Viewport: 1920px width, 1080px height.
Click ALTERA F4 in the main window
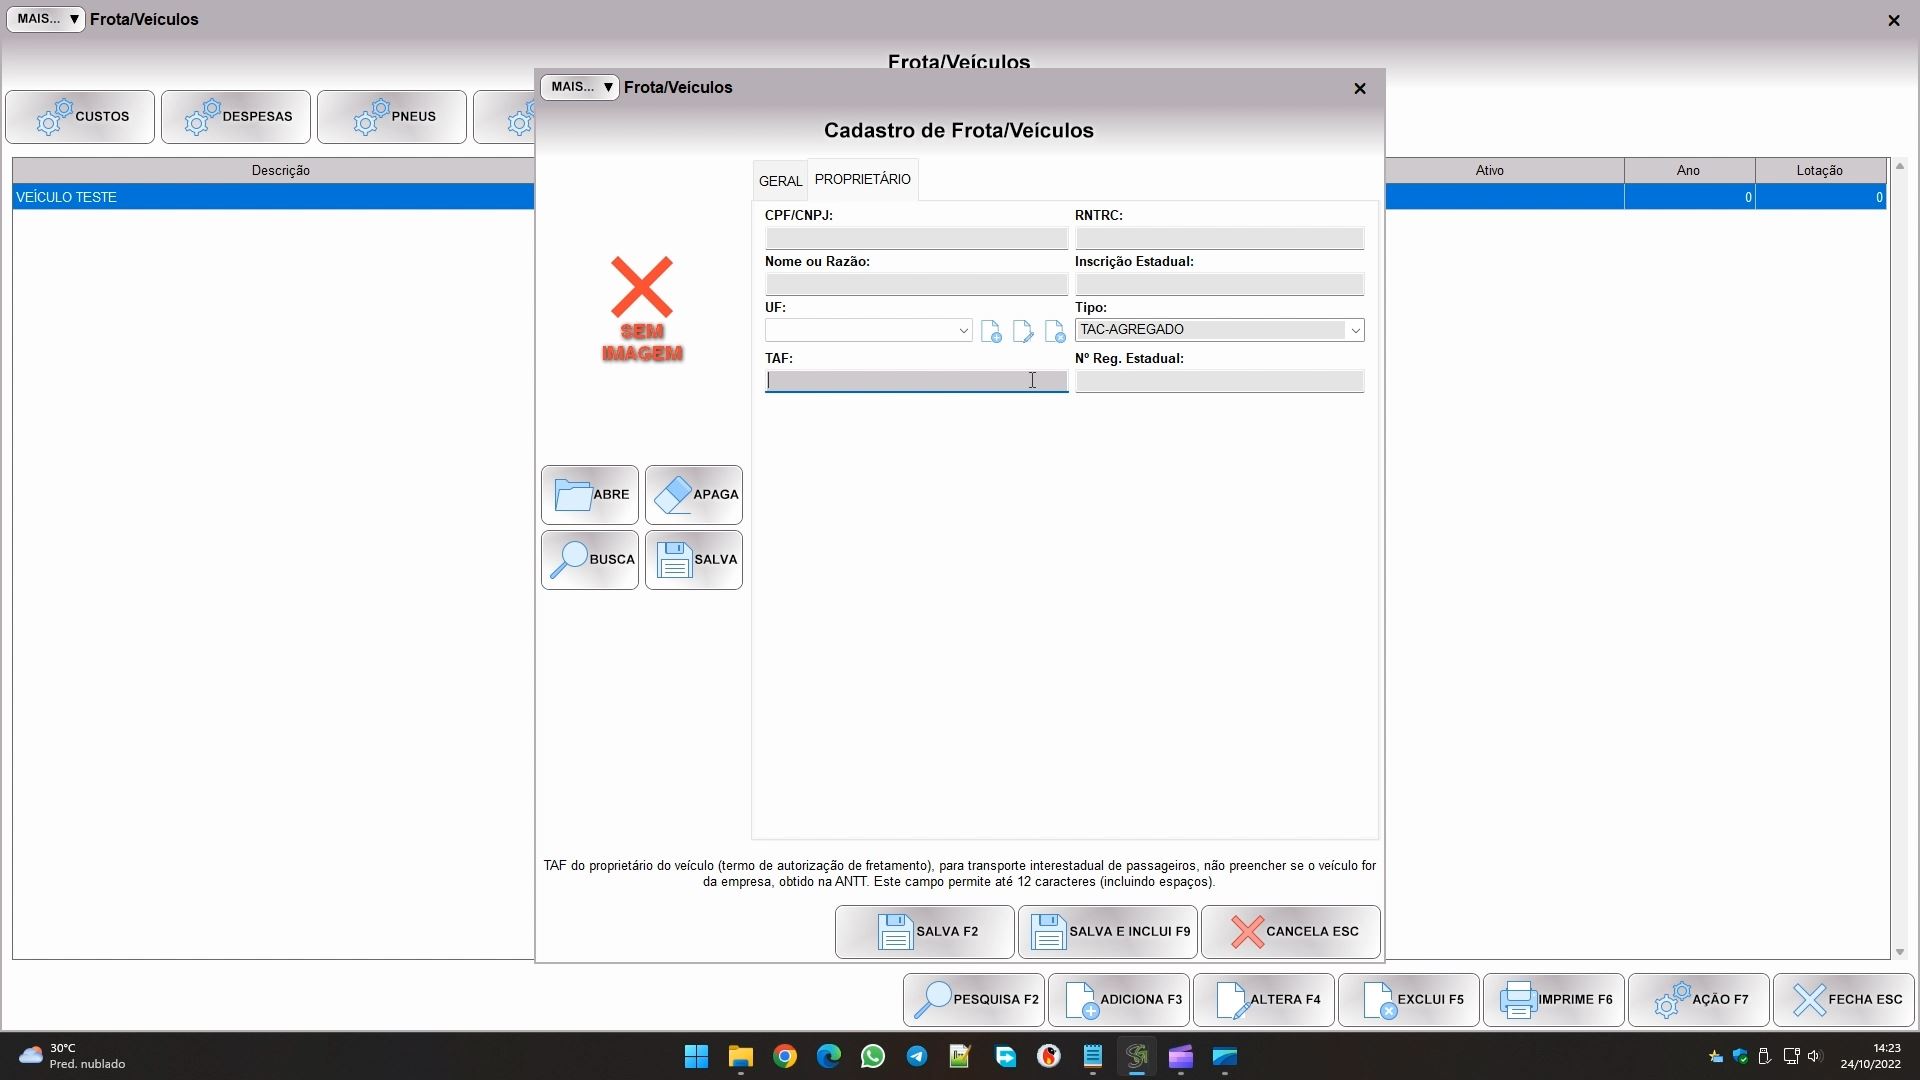click(1264, 1000)
